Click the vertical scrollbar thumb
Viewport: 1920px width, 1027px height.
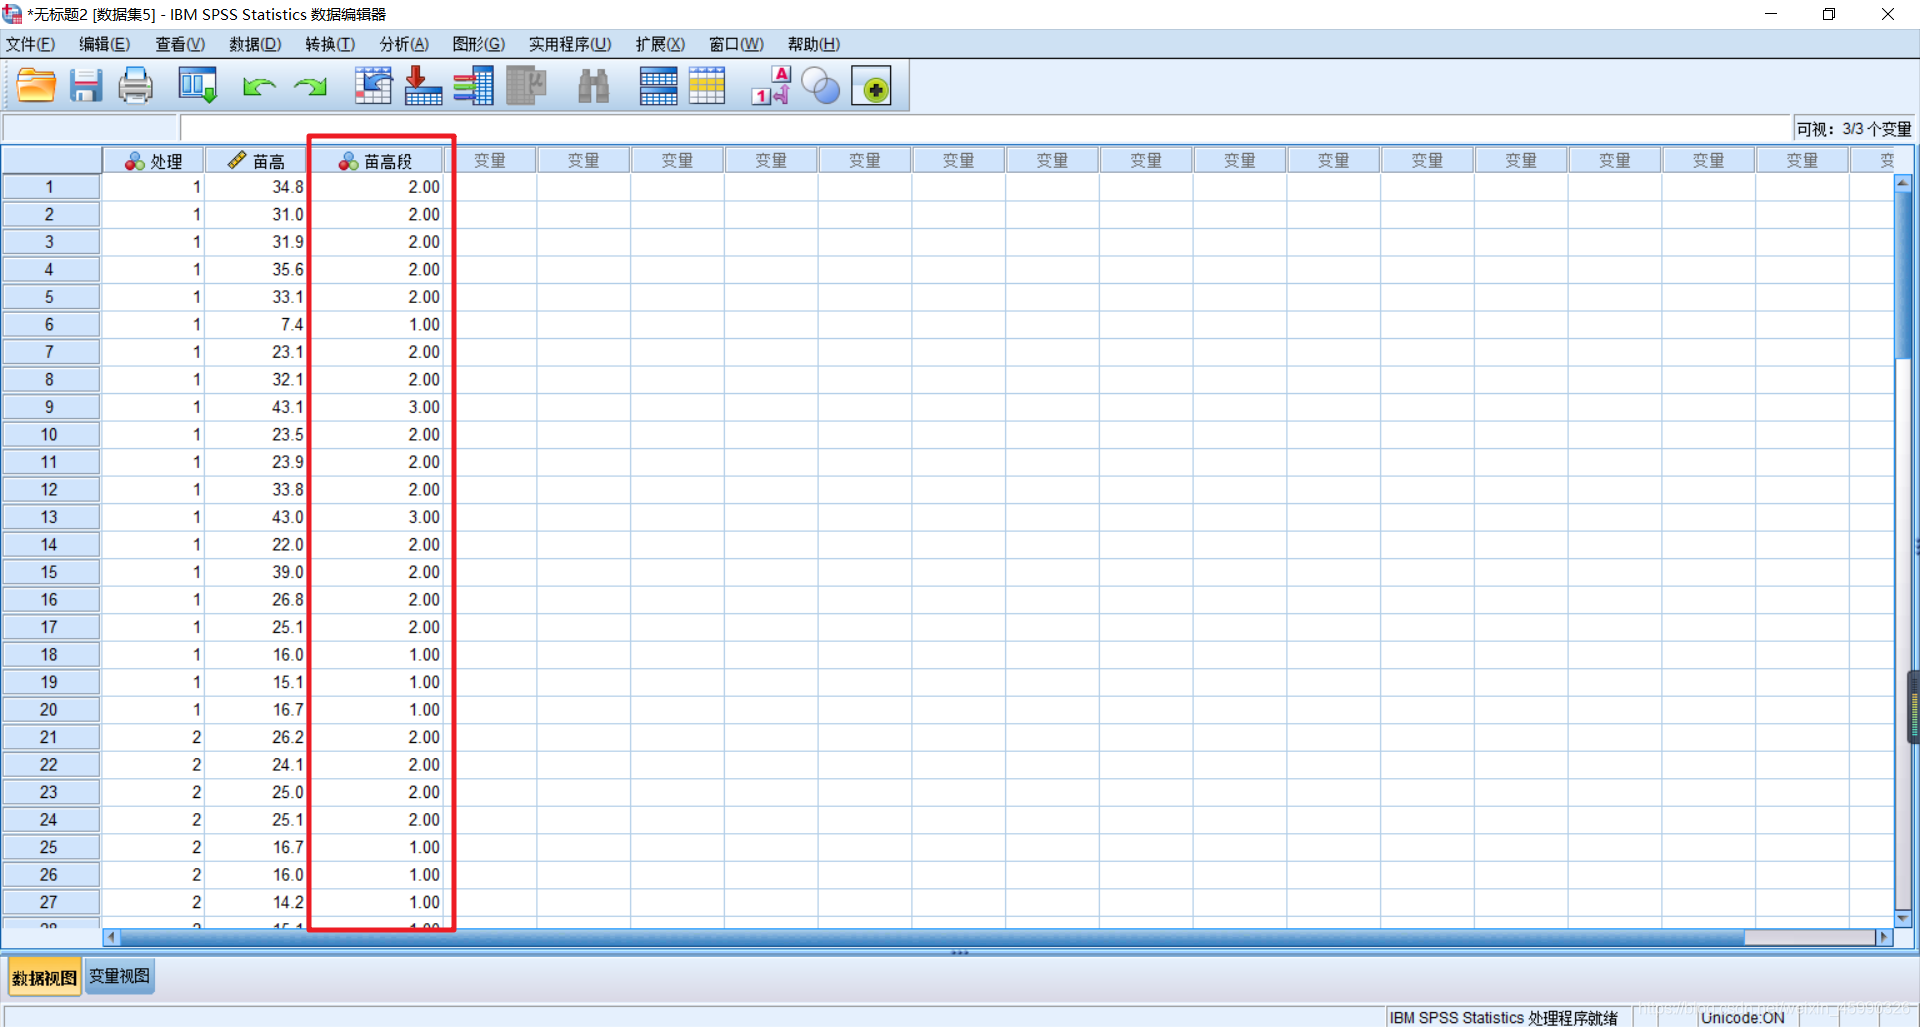pos(1903,275)
